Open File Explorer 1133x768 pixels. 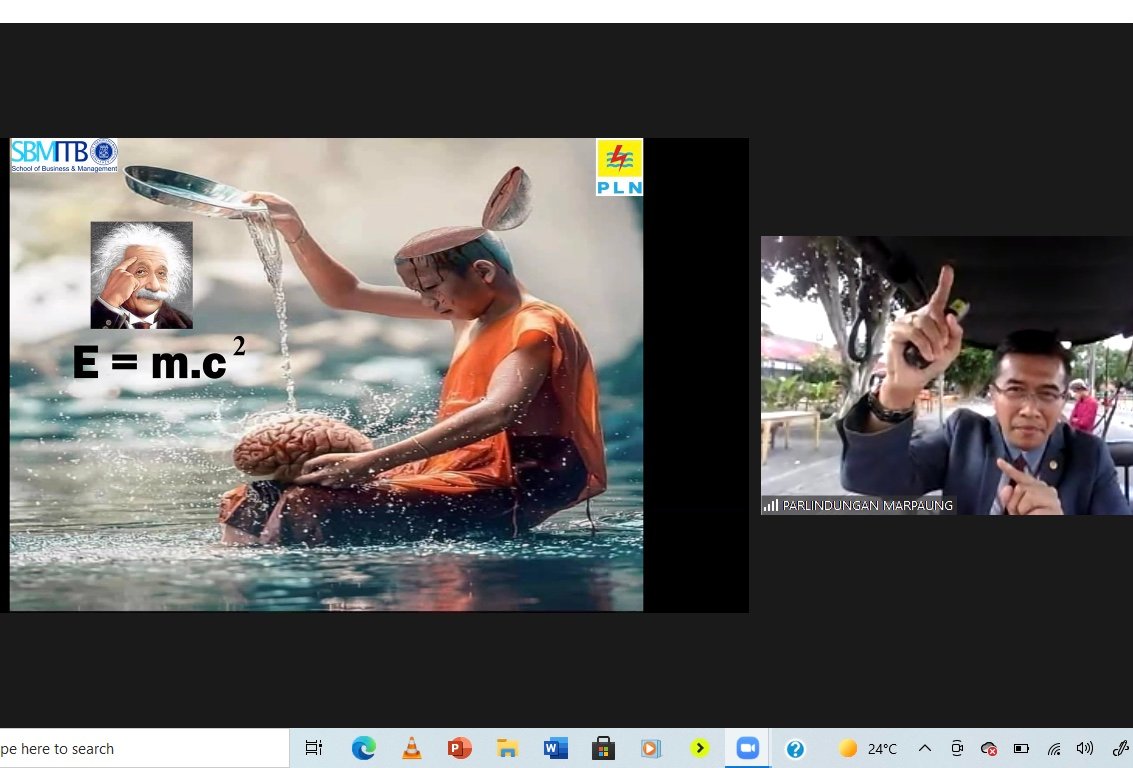507,748
